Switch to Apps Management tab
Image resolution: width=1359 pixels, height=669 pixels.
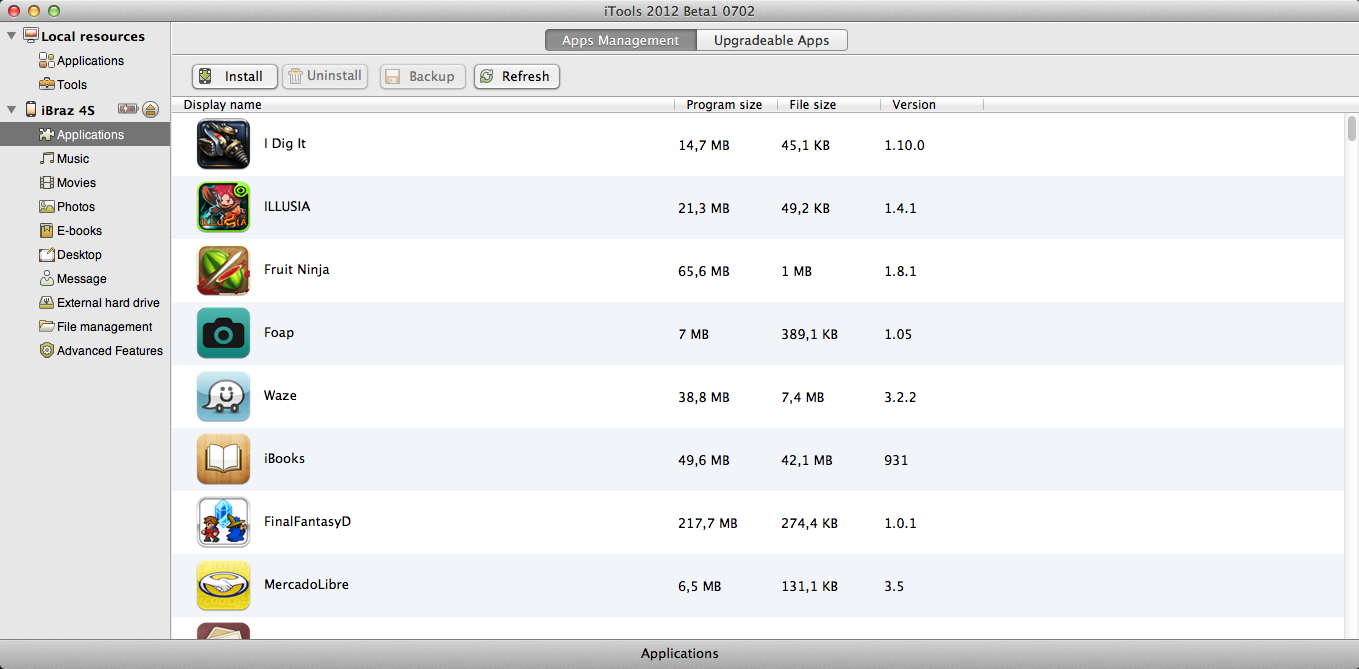620,40
